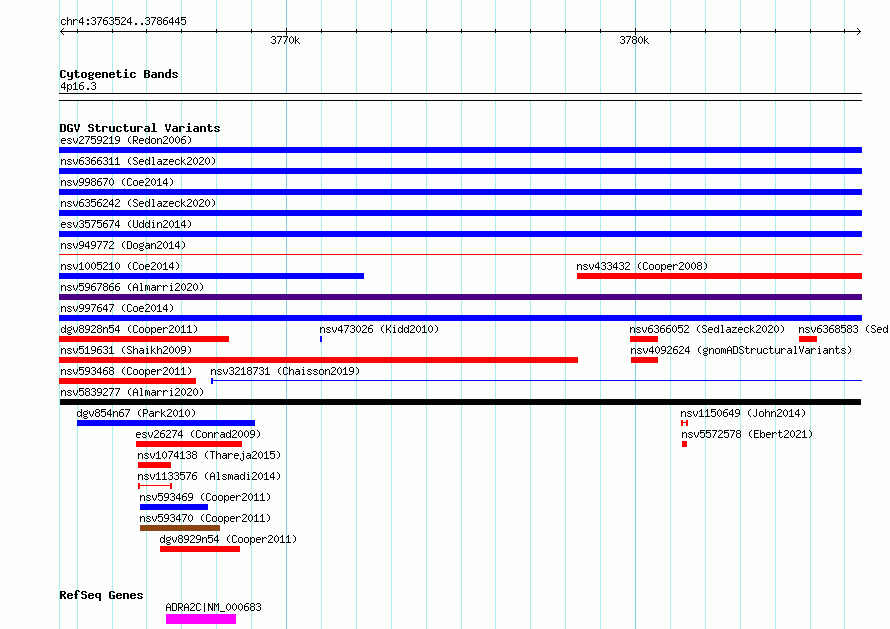Click the 3780k ruler tick label
Viewport: 890px width, 629px height.
pos(634,40)
